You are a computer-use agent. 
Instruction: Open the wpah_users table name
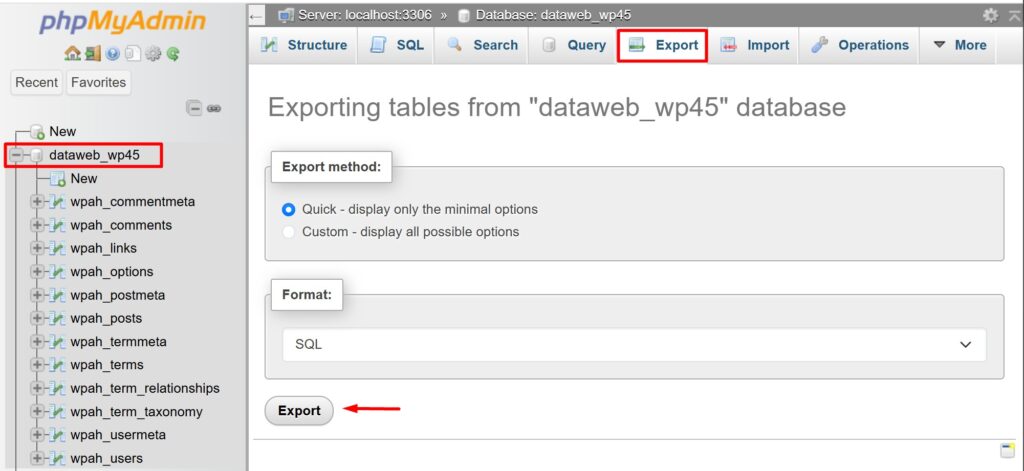(x=106, y=459)
